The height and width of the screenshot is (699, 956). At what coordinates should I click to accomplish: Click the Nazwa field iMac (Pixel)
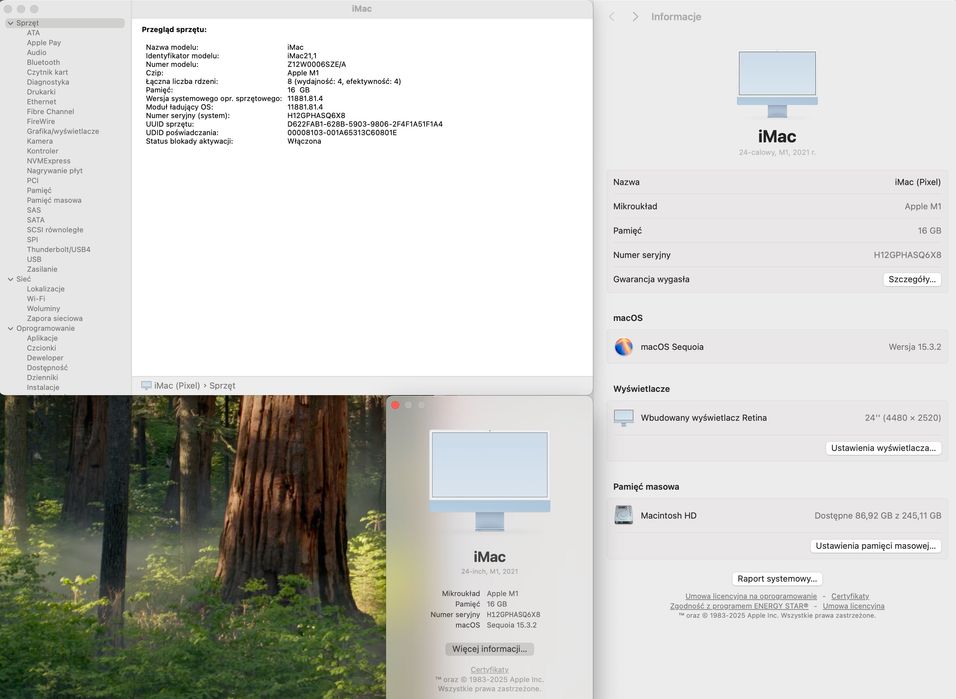coord(917,182)
